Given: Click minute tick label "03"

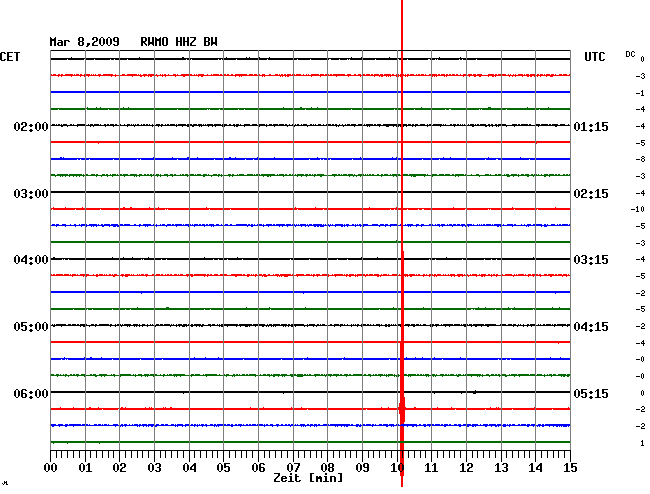Looking at the screenshot, I should (x=154, y=467).
